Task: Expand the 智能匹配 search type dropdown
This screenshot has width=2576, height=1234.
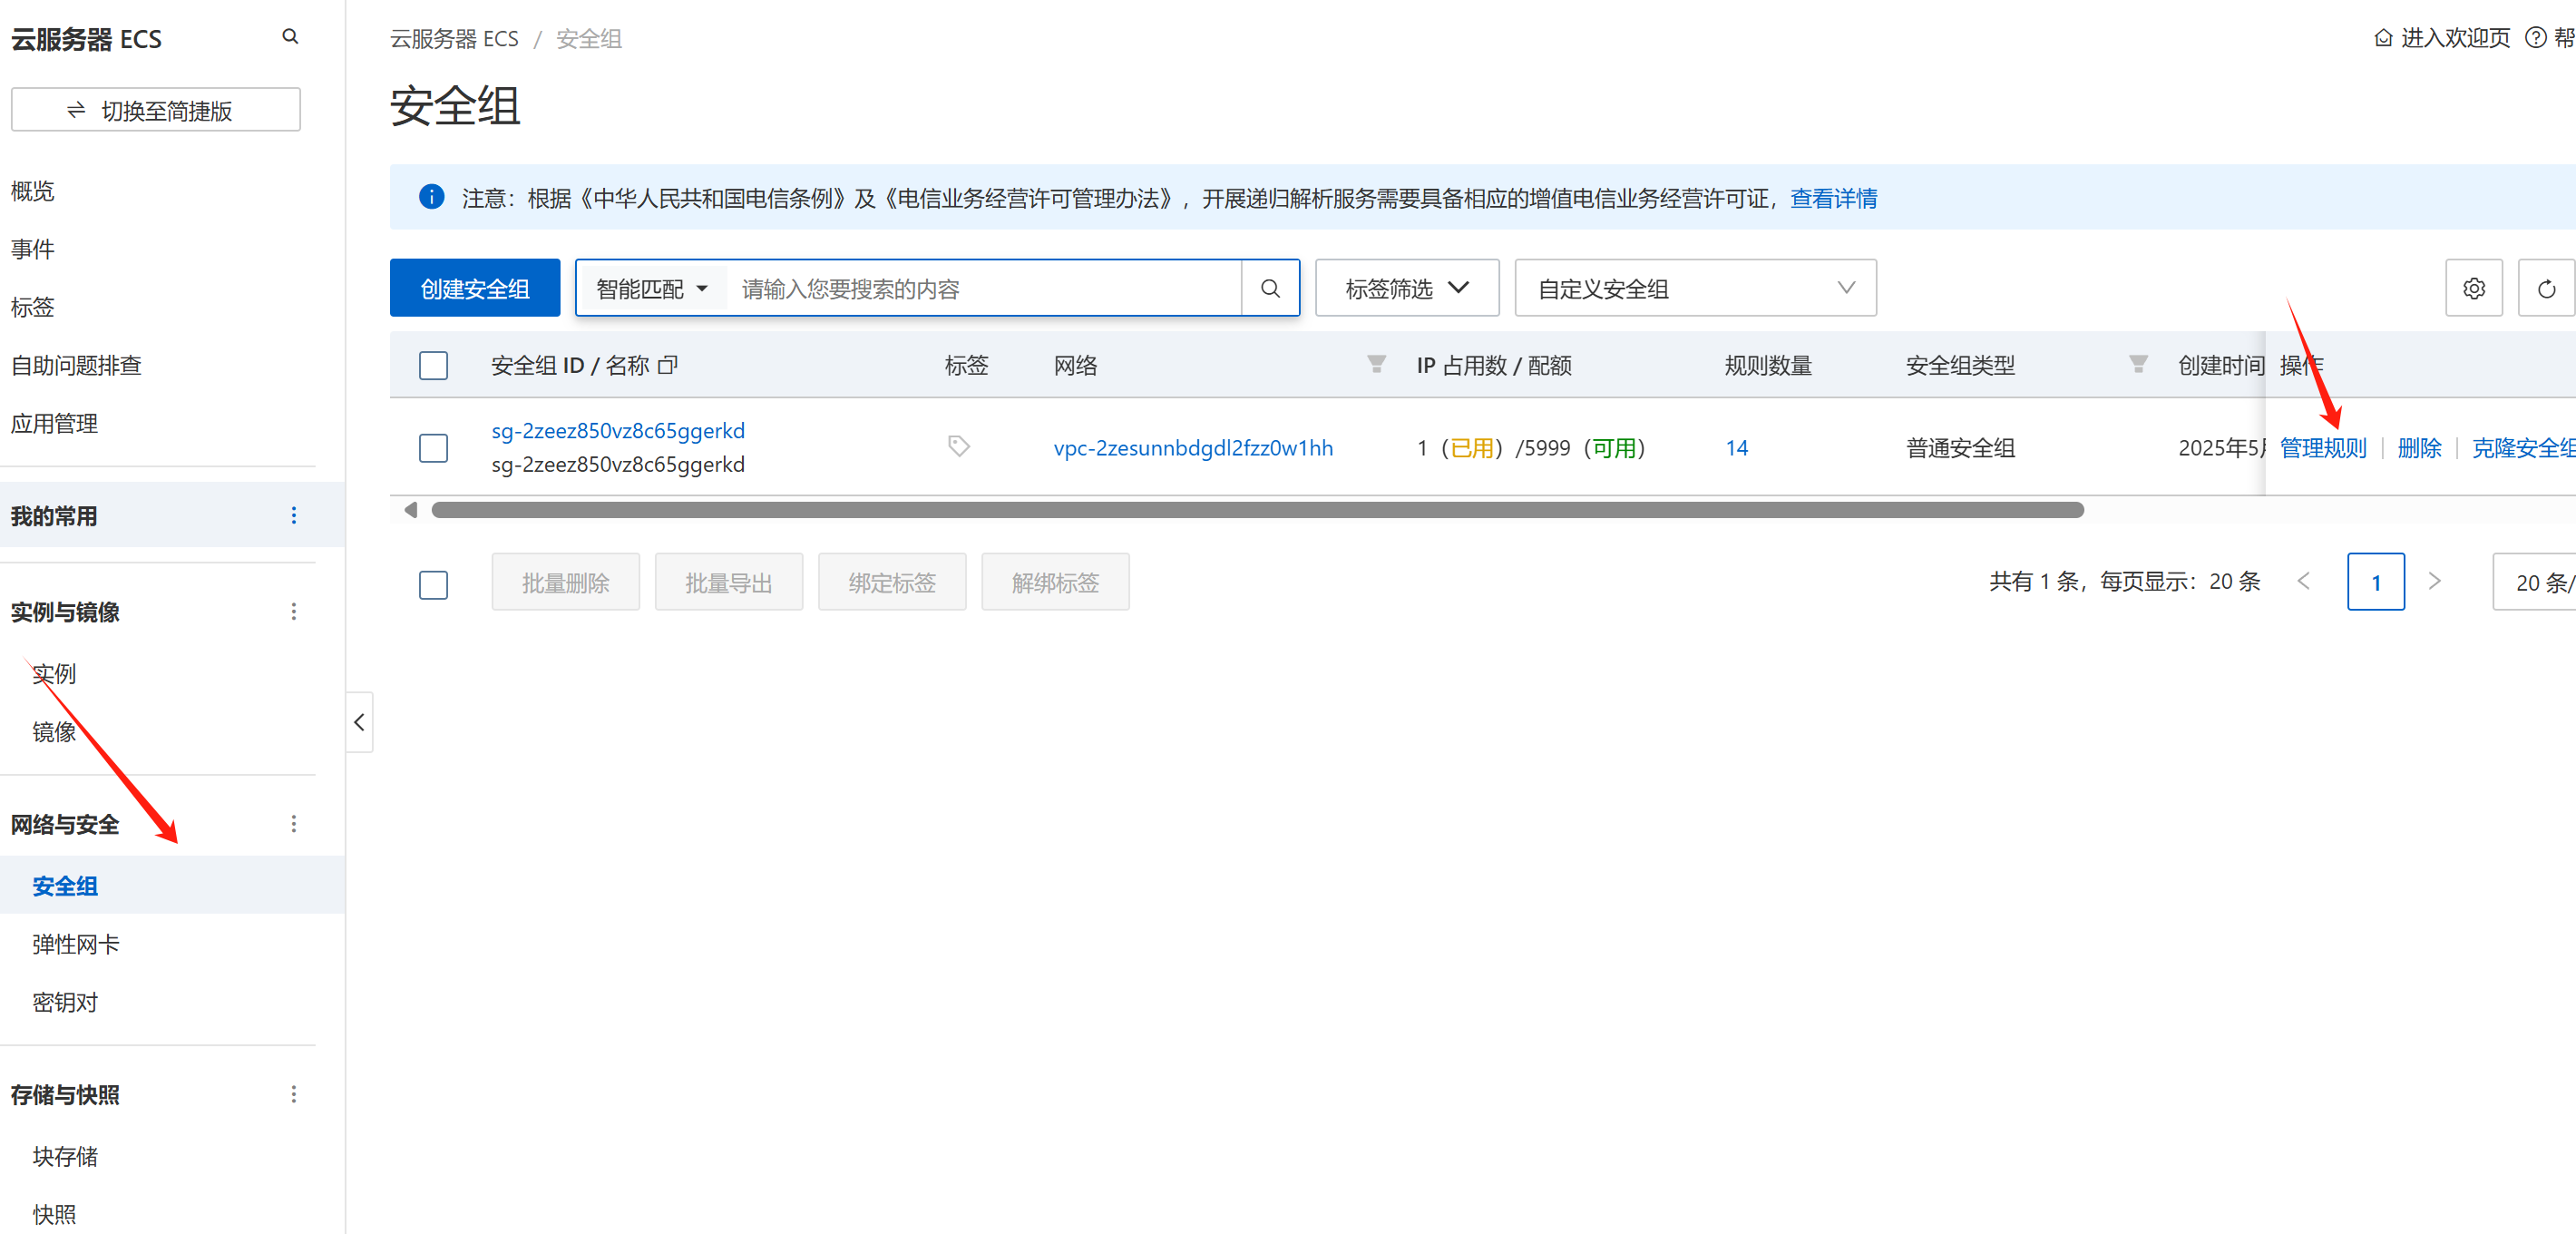Action: pos(652,289)
